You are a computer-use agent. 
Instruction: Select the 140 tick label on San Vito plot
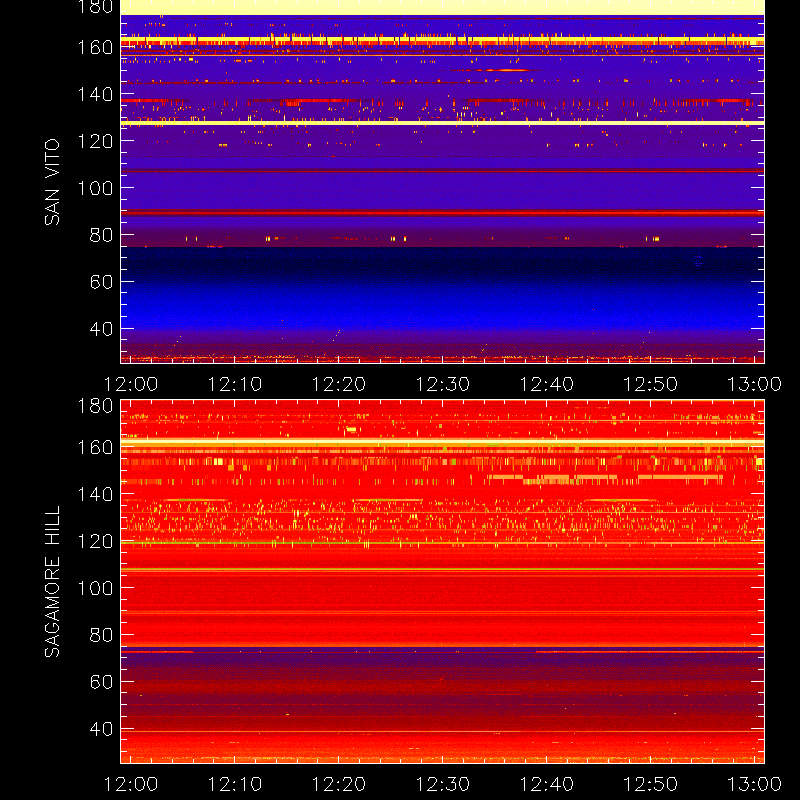(x=95, y=94)
